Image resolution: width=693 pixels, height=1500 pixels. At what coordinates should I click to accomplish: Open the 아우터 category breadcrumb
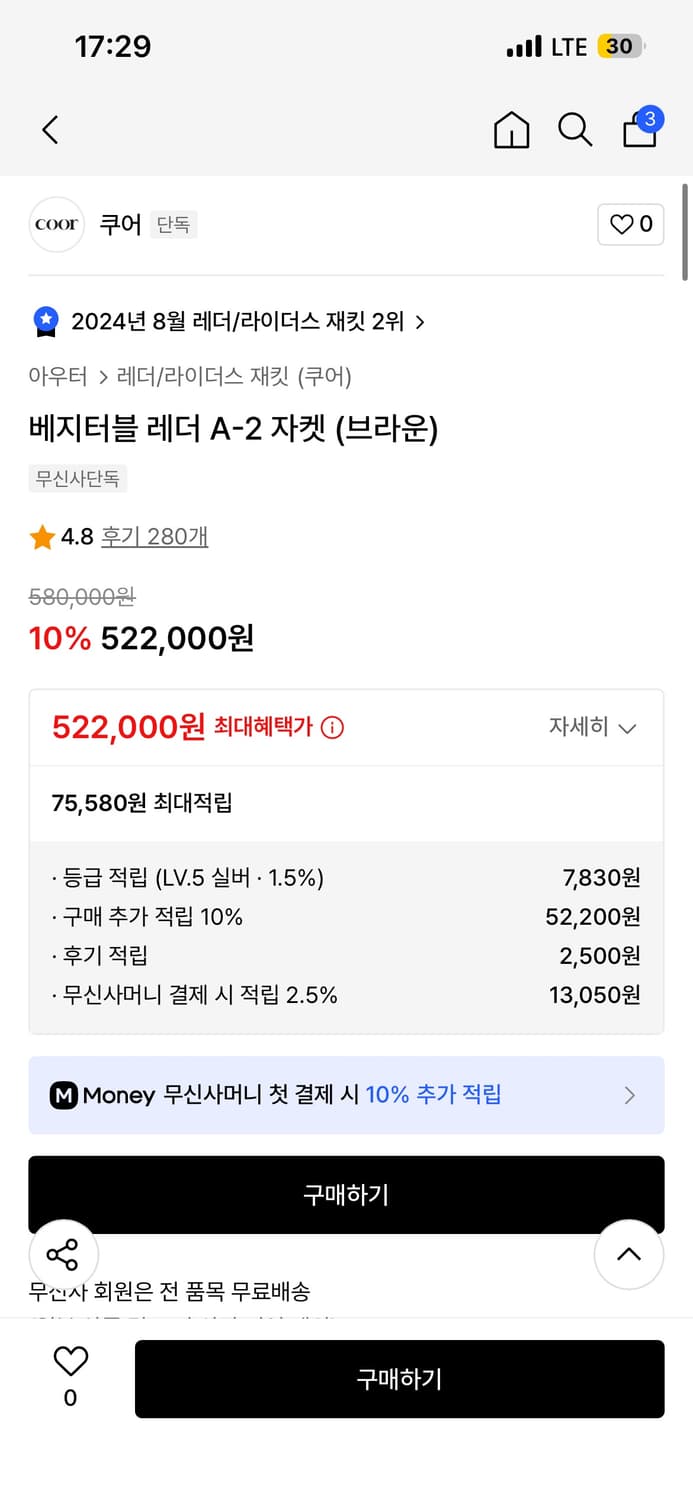tap(57, 377)
